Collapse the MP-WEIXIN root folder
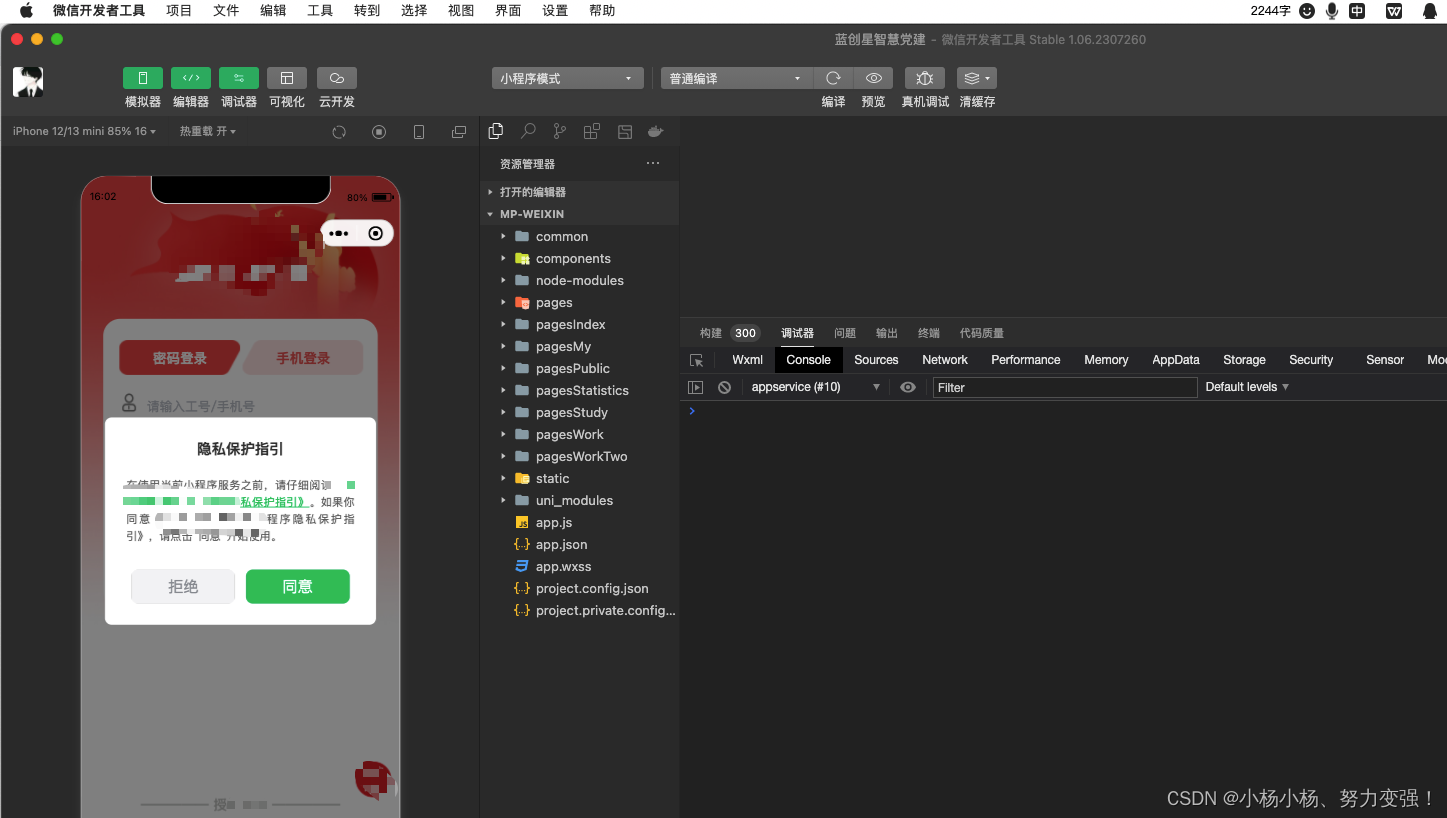 click(579, 214)
